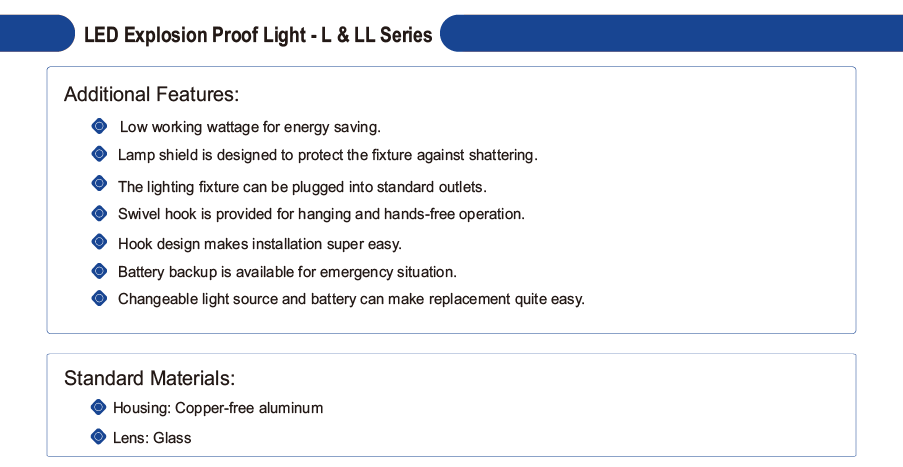
Task: Click Swivel hook hands-free operation text
Action: [x=321, y=214]
